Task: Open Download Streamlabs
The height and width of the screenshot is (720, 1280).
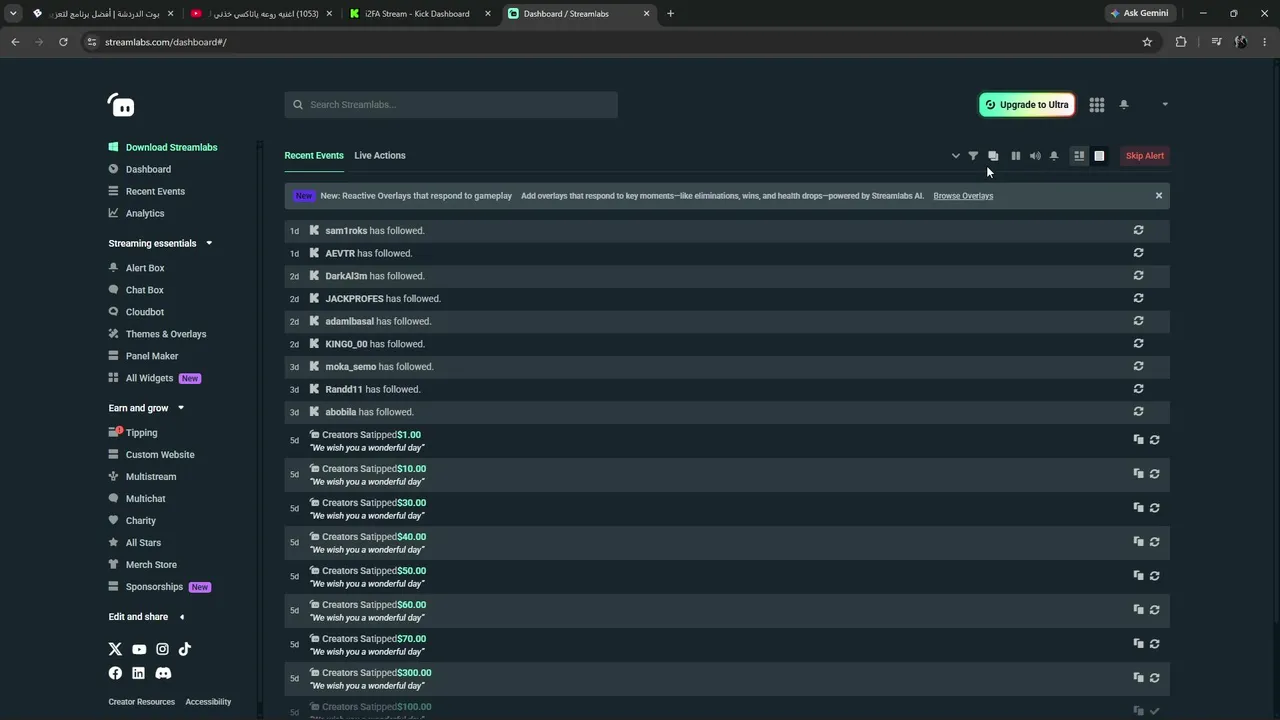Action: 163,147
